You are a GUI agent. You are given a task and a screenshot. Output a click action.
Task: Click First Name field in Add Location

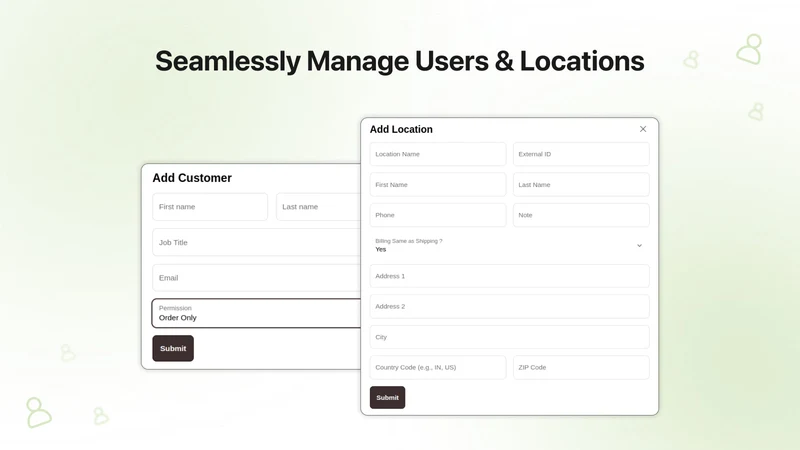[438, 185]
